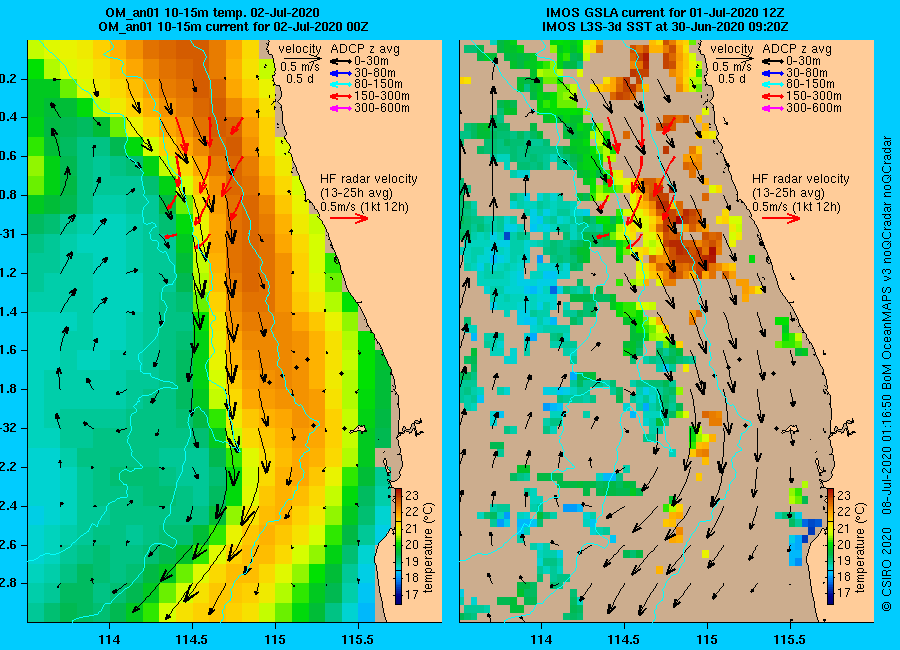Click '0.5 m/s' velocity label on left map

click(x=300, y=67)
